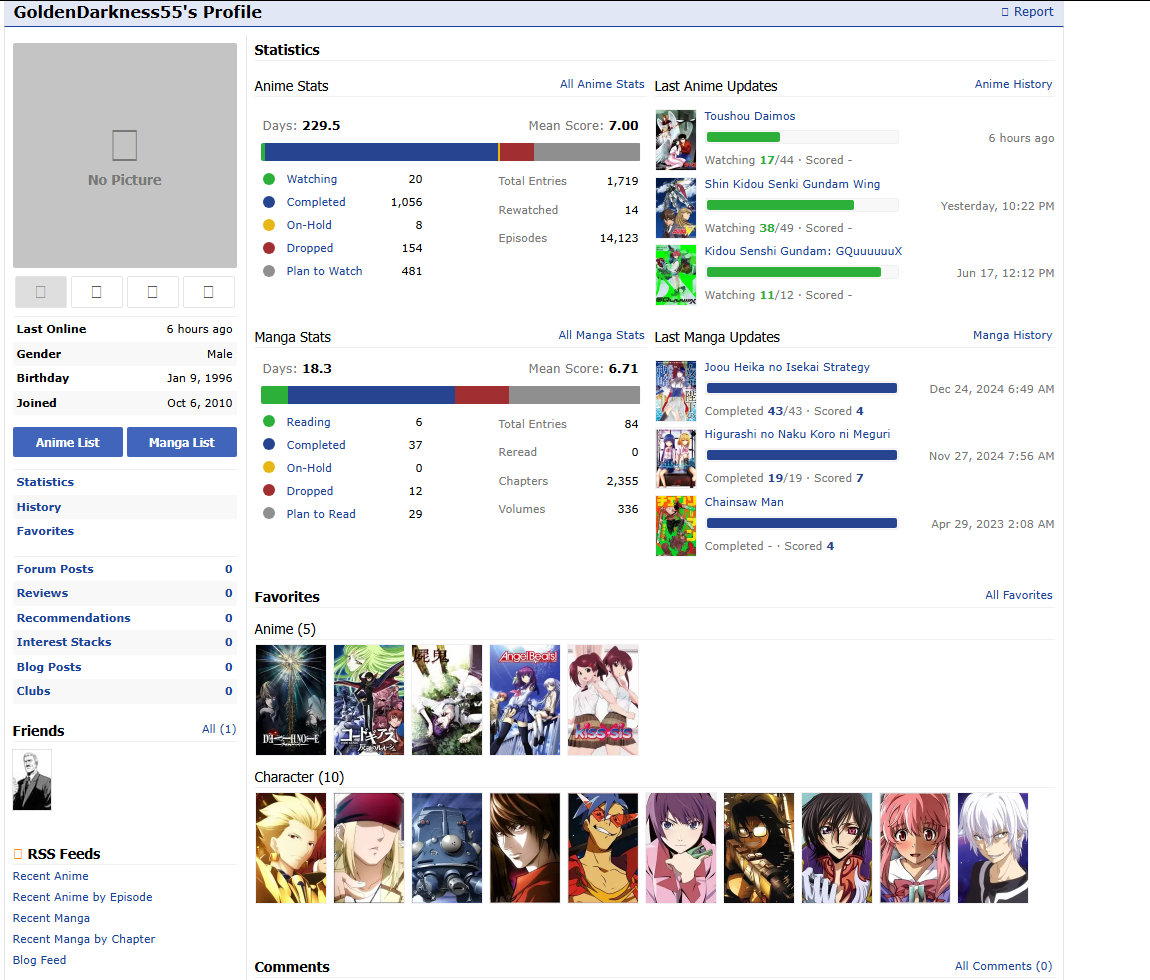This screenshot has width=1150, height=980.
Task: Click manga Reading status link
Action: point(308,422)
